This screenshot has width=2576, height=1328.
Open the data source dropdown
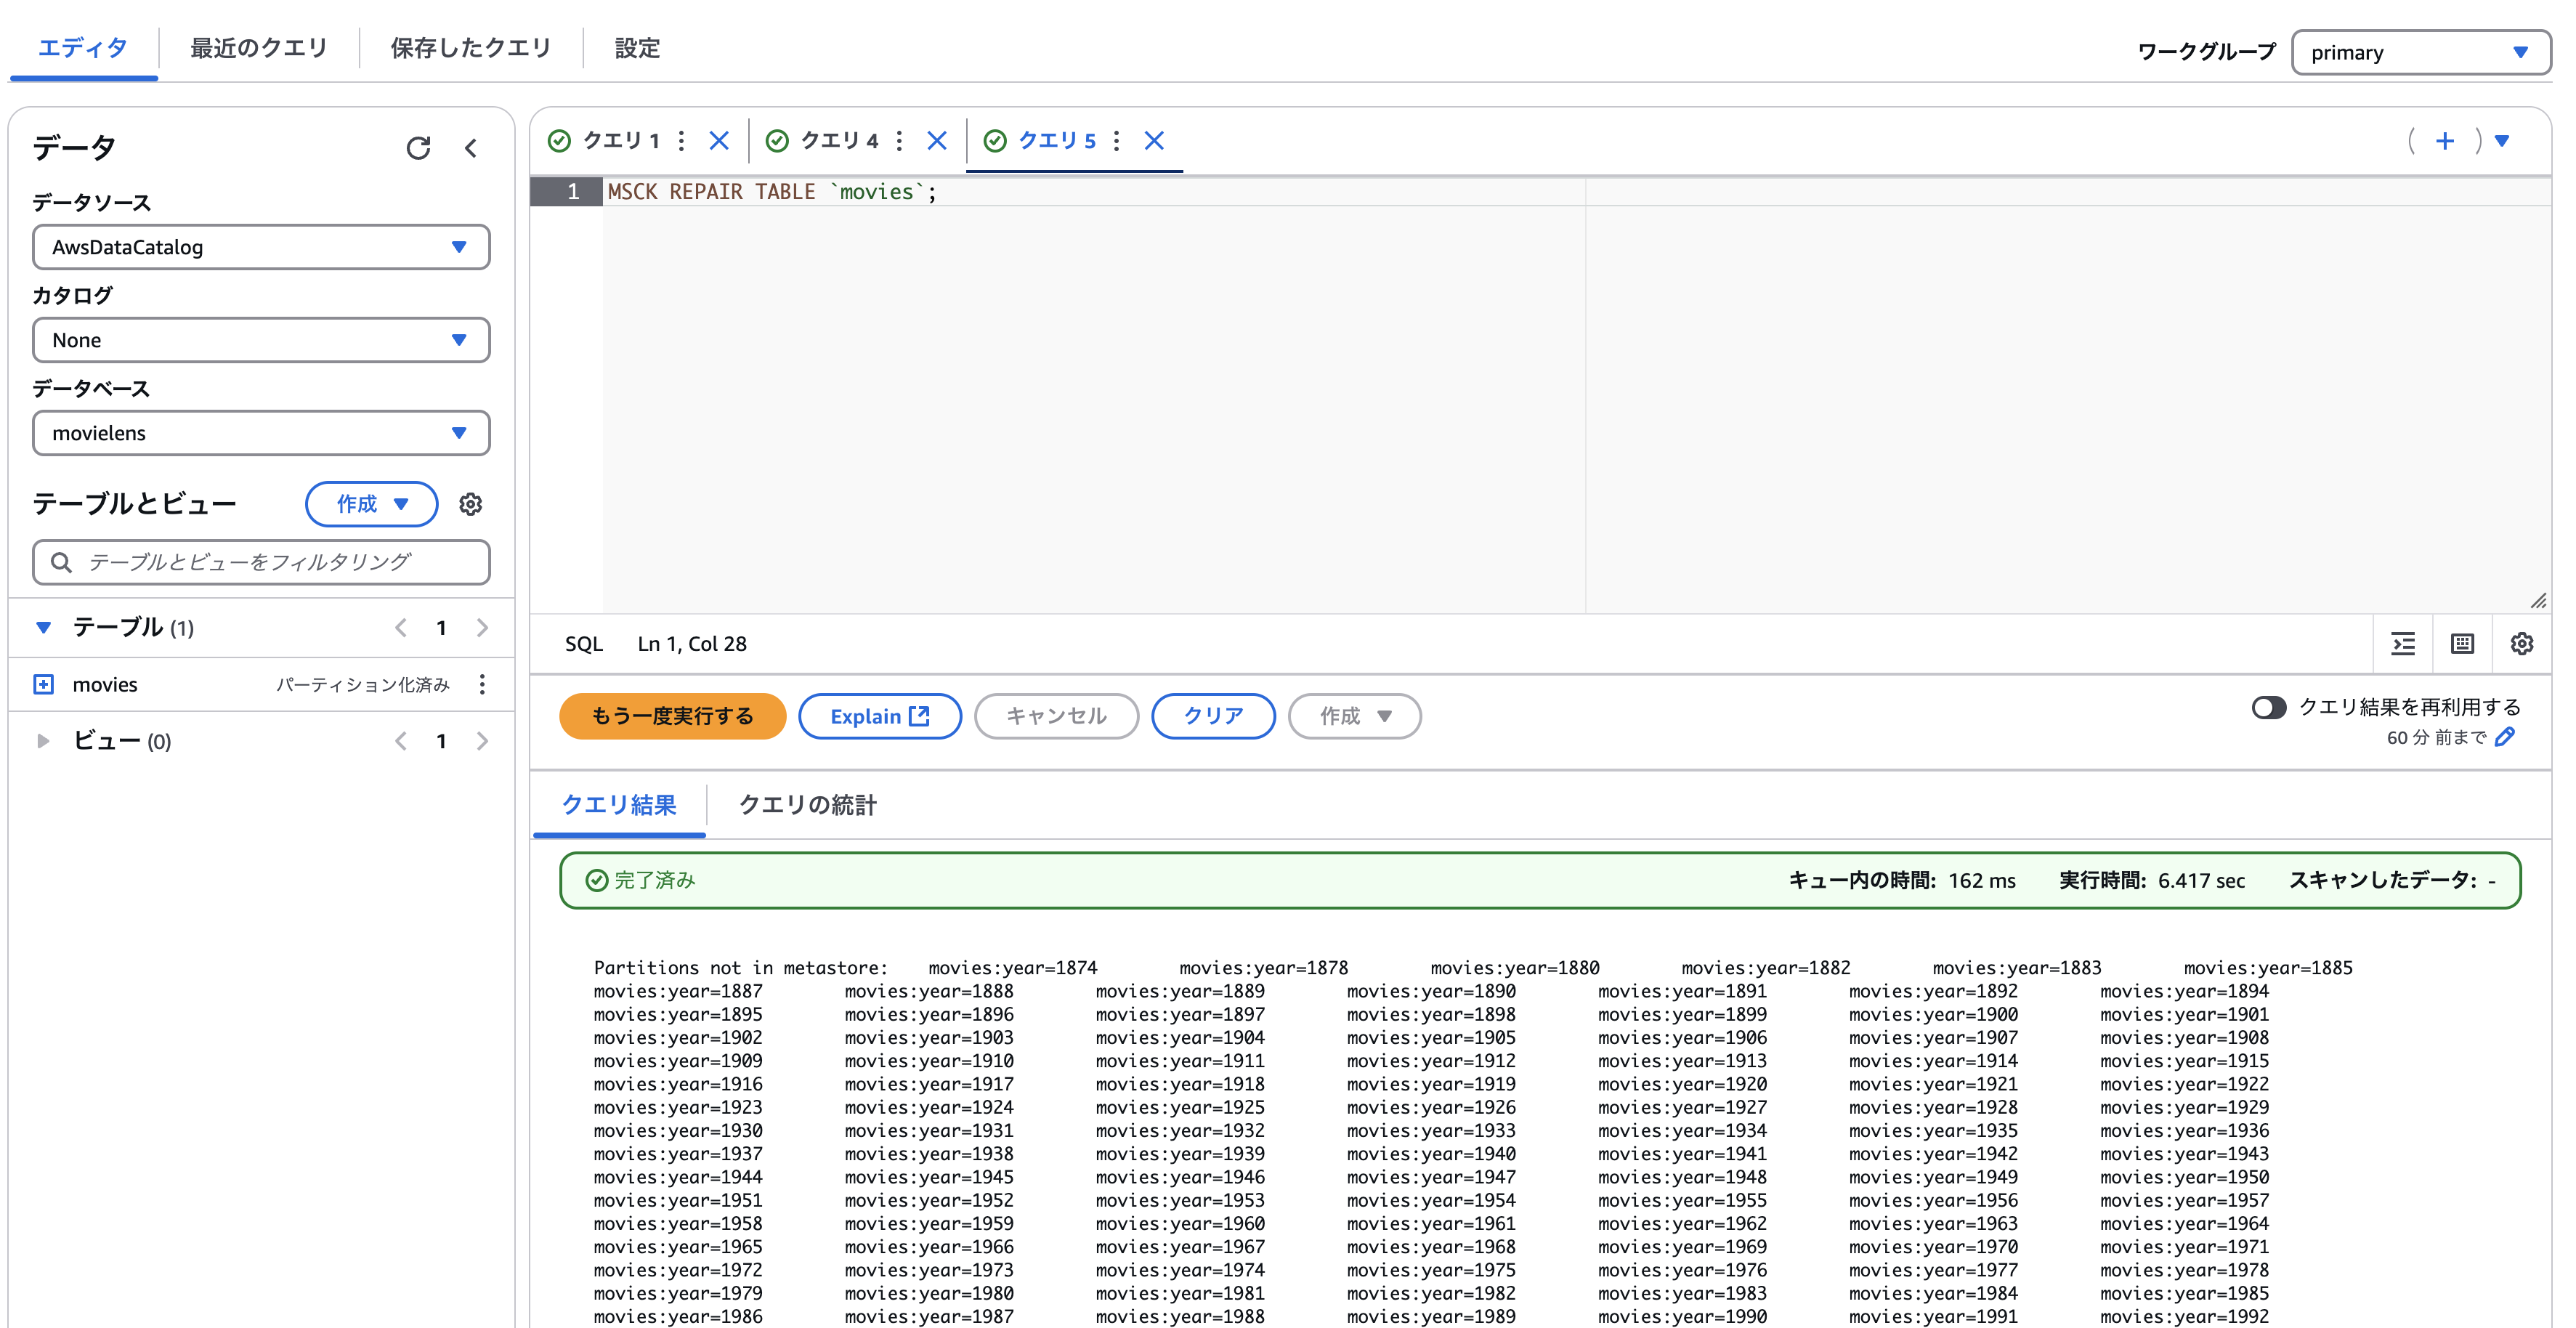[261, 247]
